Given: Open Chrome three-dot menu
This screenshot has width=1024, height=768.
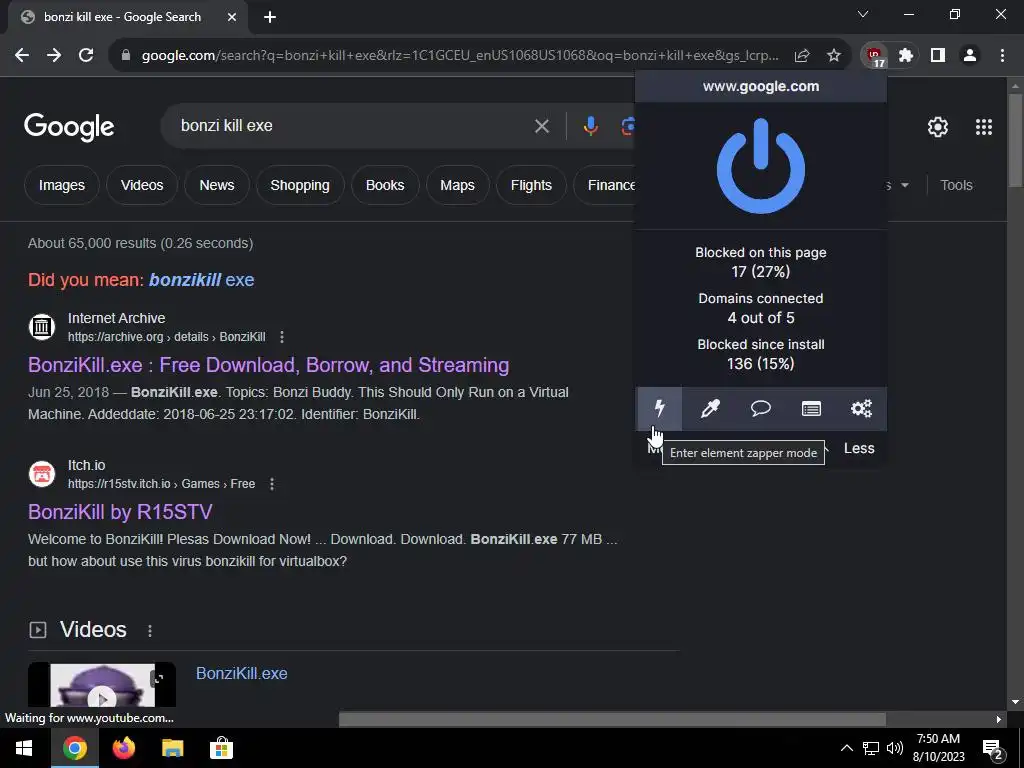Looking at the screenshot, I should [1002, 56].
